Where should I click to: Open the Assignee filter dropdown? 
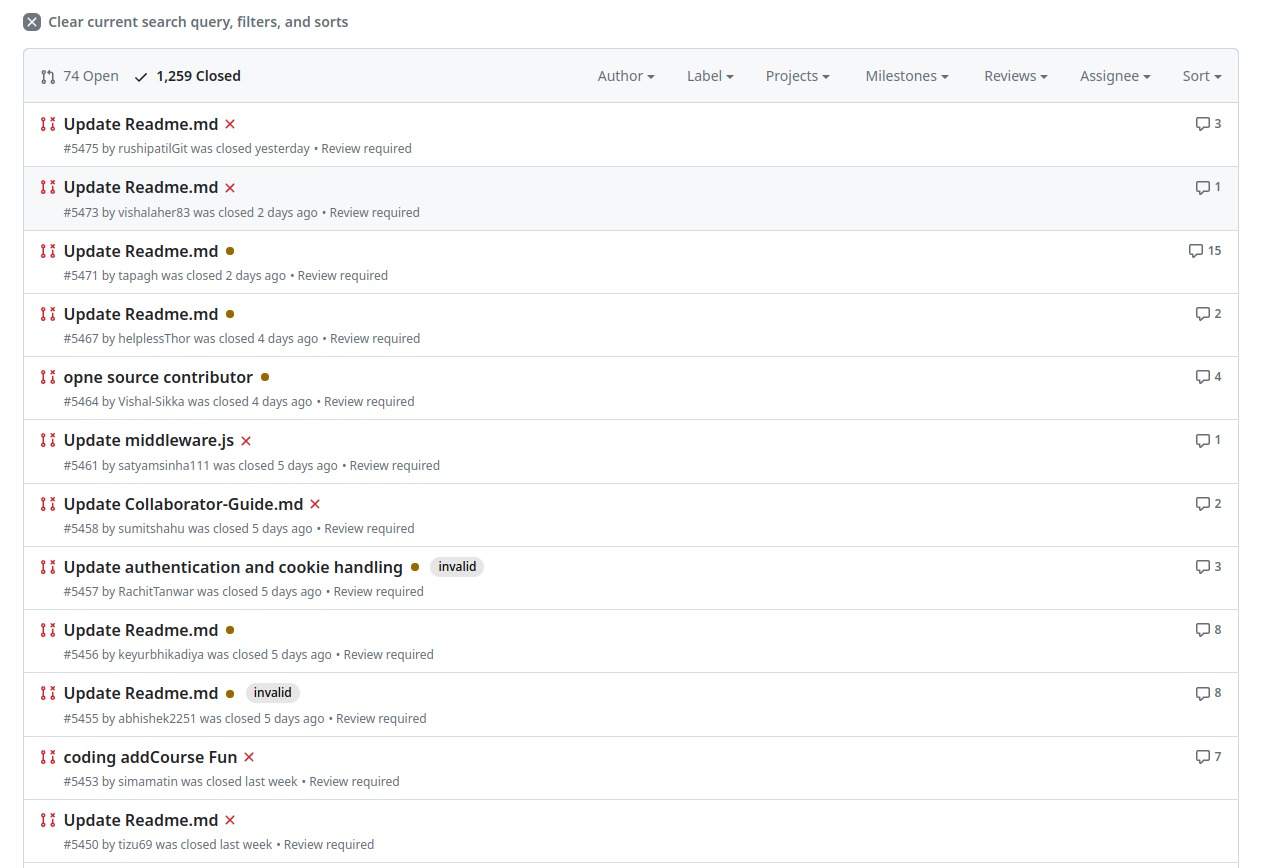1115,76
